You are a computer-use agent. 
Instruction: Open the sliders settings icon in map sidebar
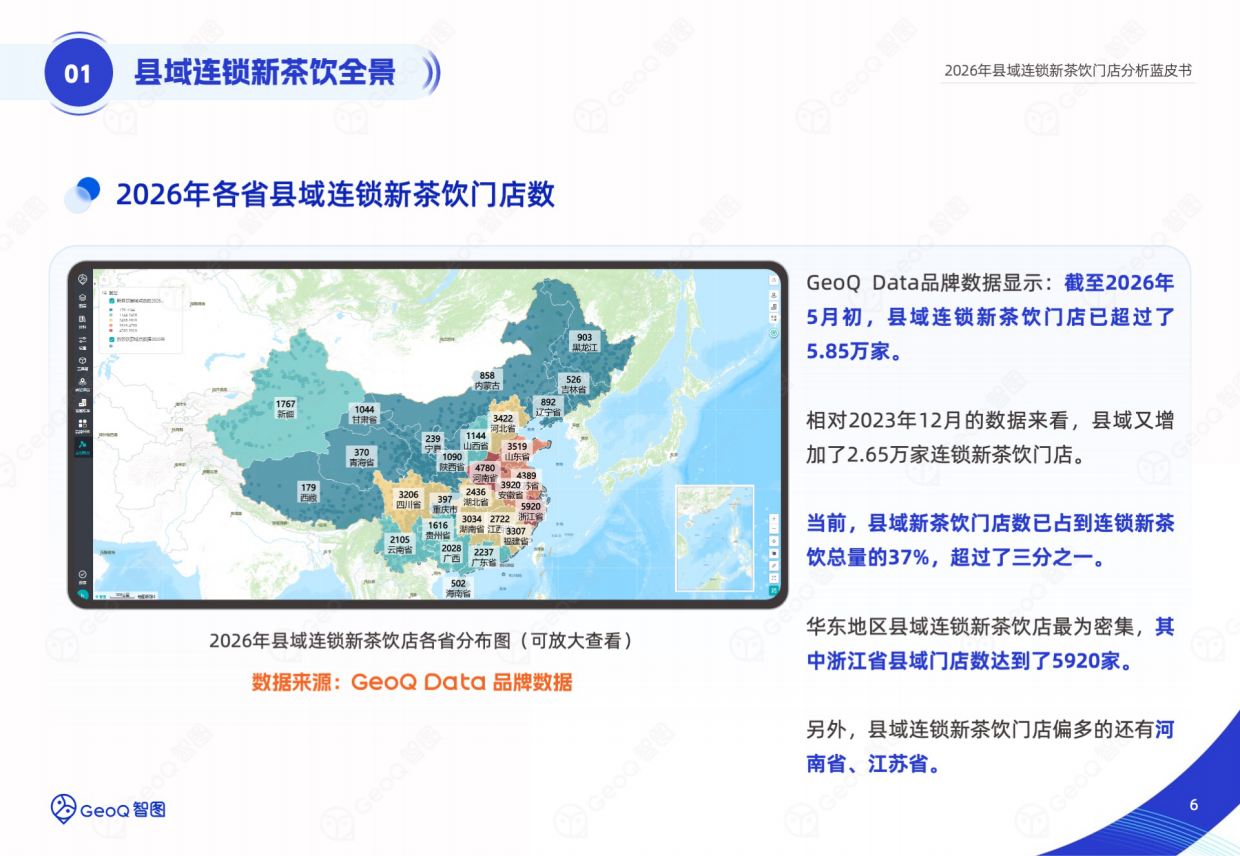pos(83,340)
